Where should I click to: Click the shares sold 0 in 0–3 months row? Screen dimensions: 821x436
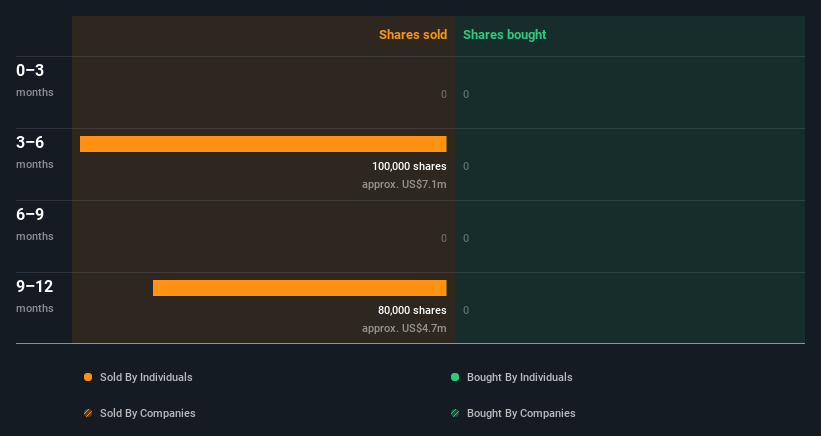443,94
